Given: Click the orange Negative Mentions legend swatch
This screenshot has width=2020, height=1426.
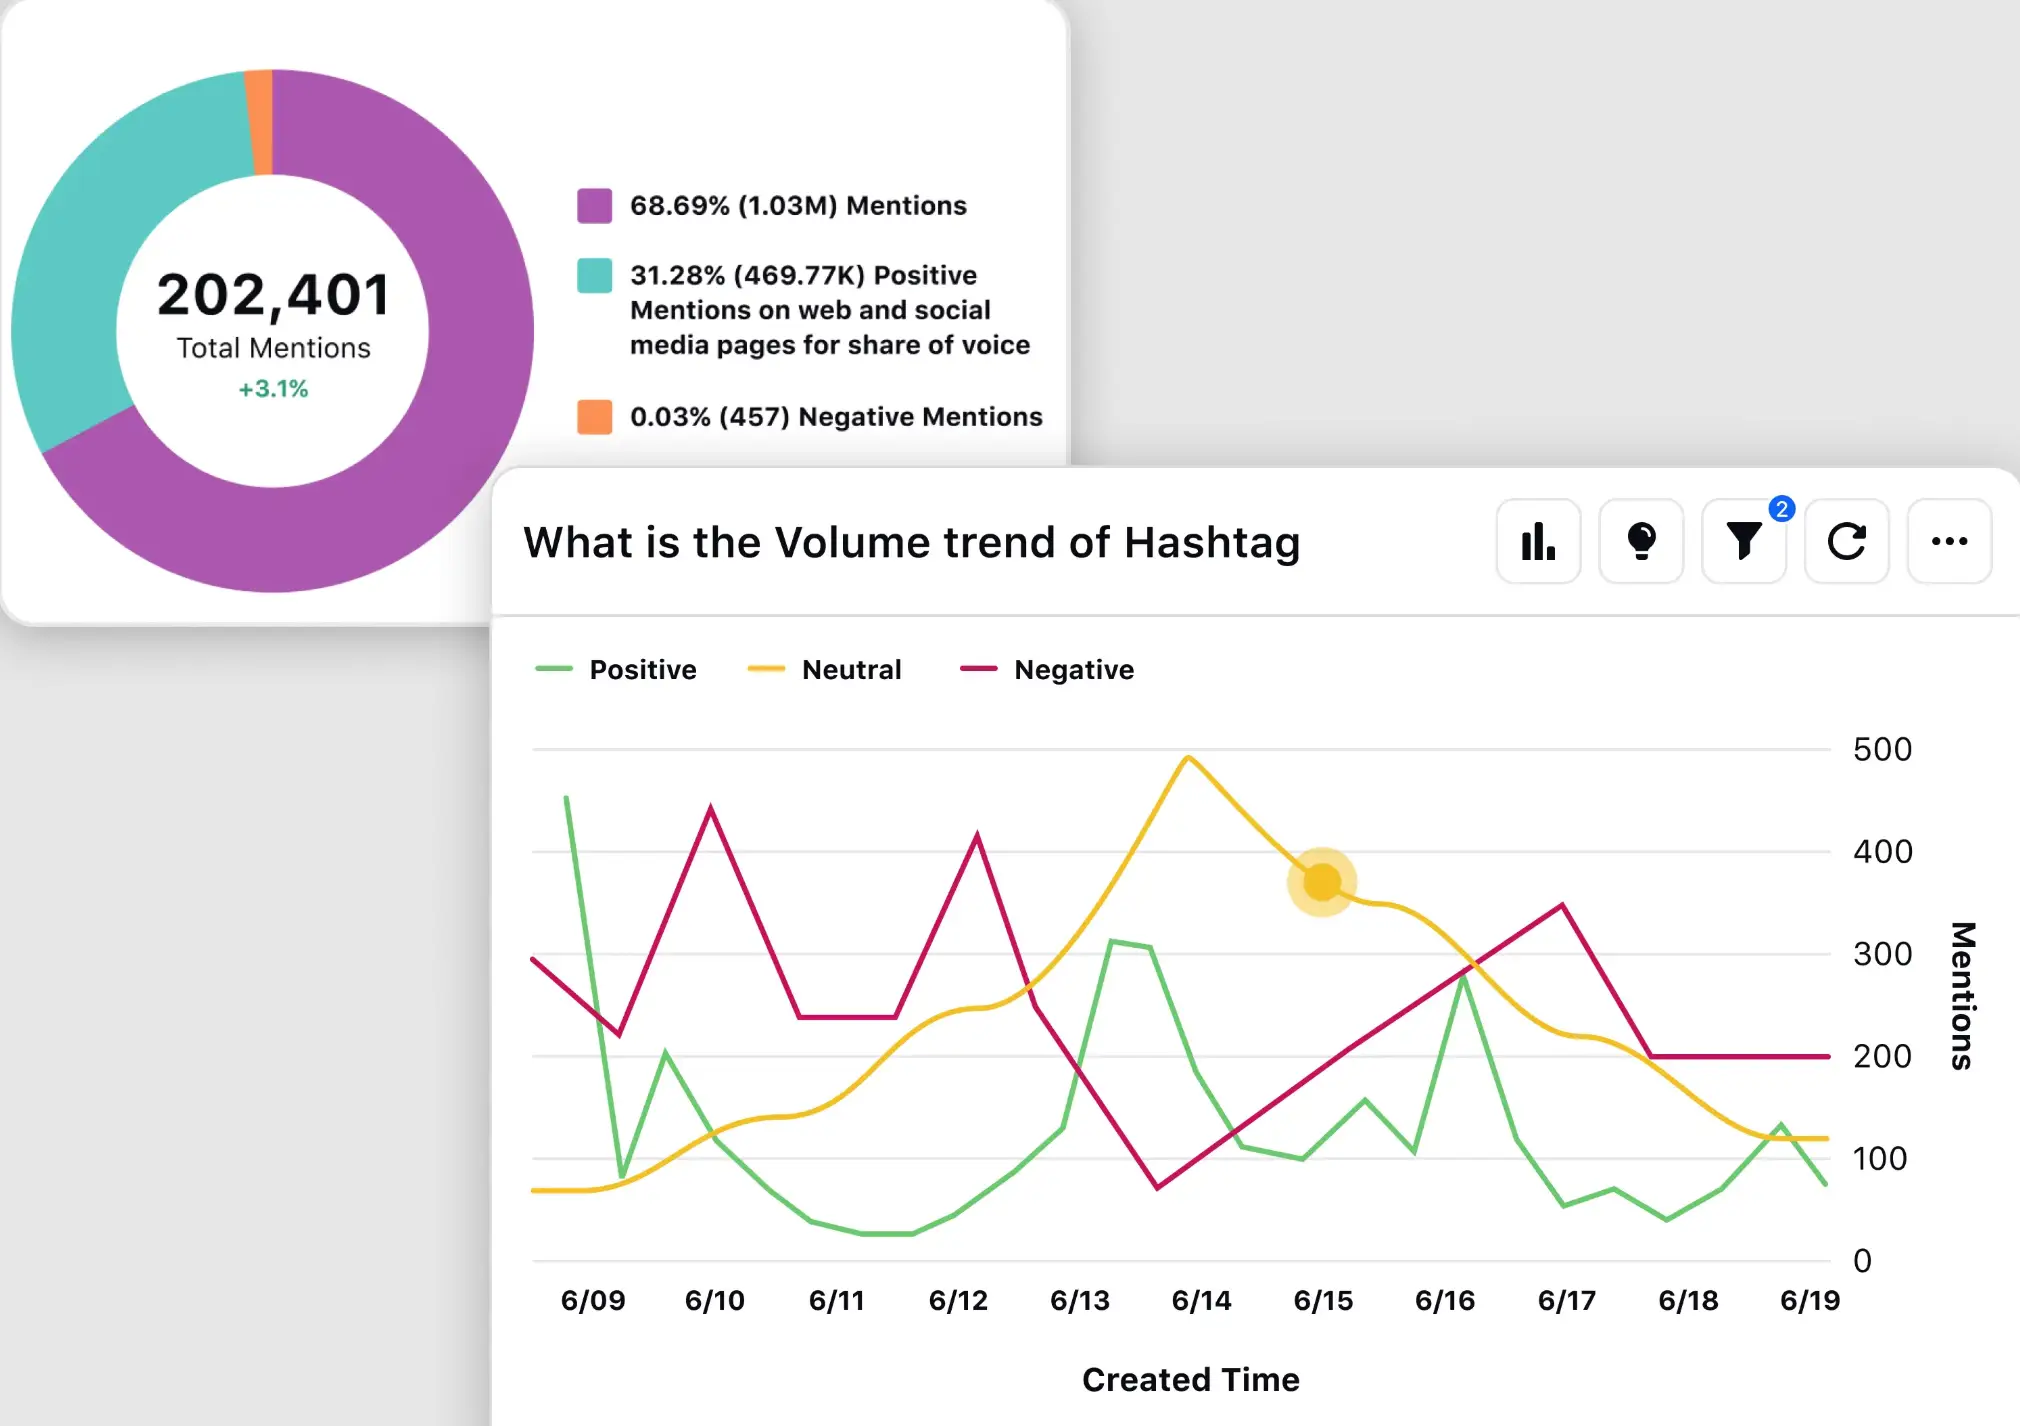Looking at the screenshot, I should (595, 416).
